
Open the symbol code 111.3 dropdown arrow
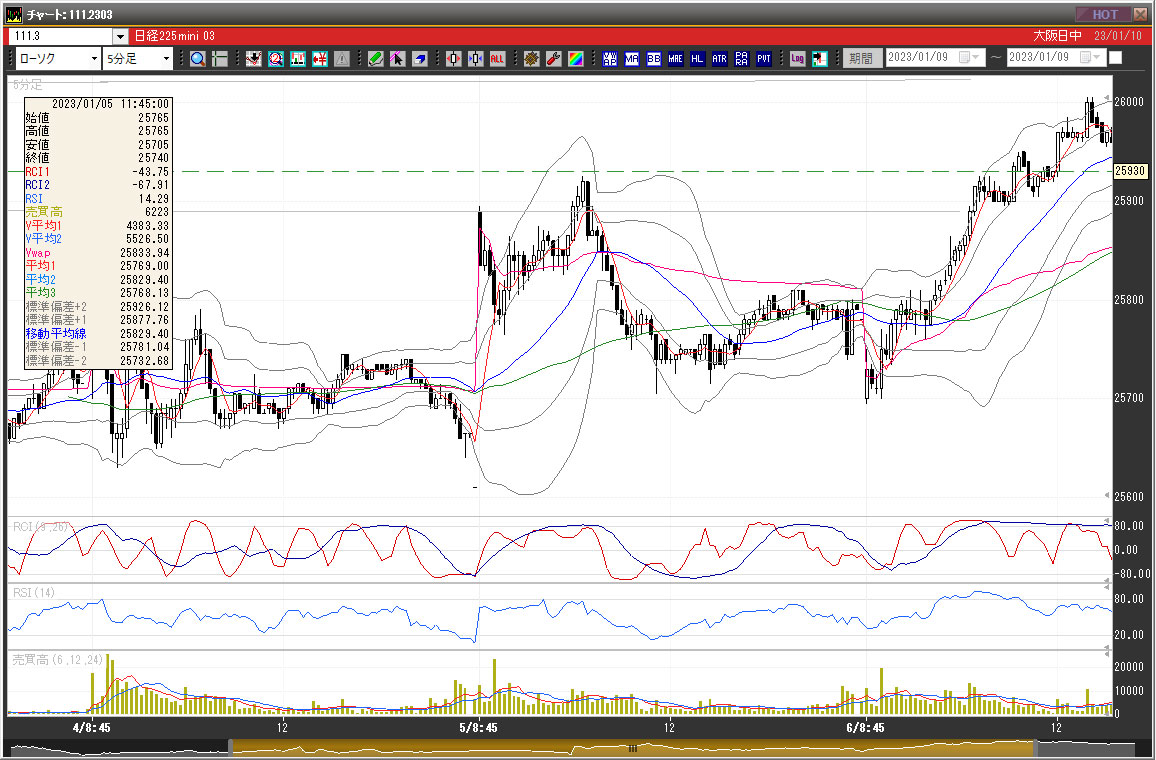tap(121, 36)
